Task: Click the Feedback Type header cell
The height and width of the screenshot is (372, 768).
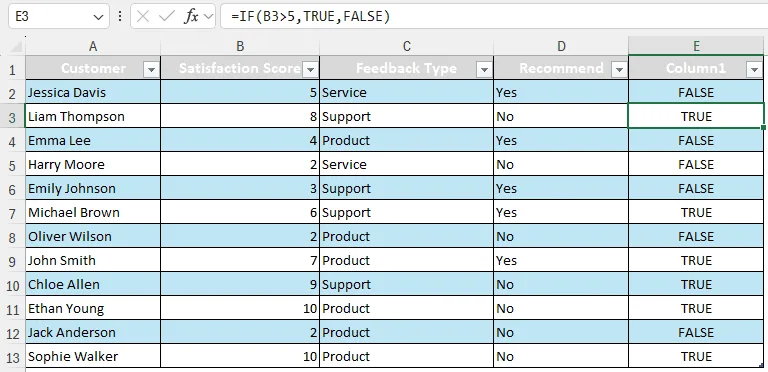Action: click(x=407, y=68)
